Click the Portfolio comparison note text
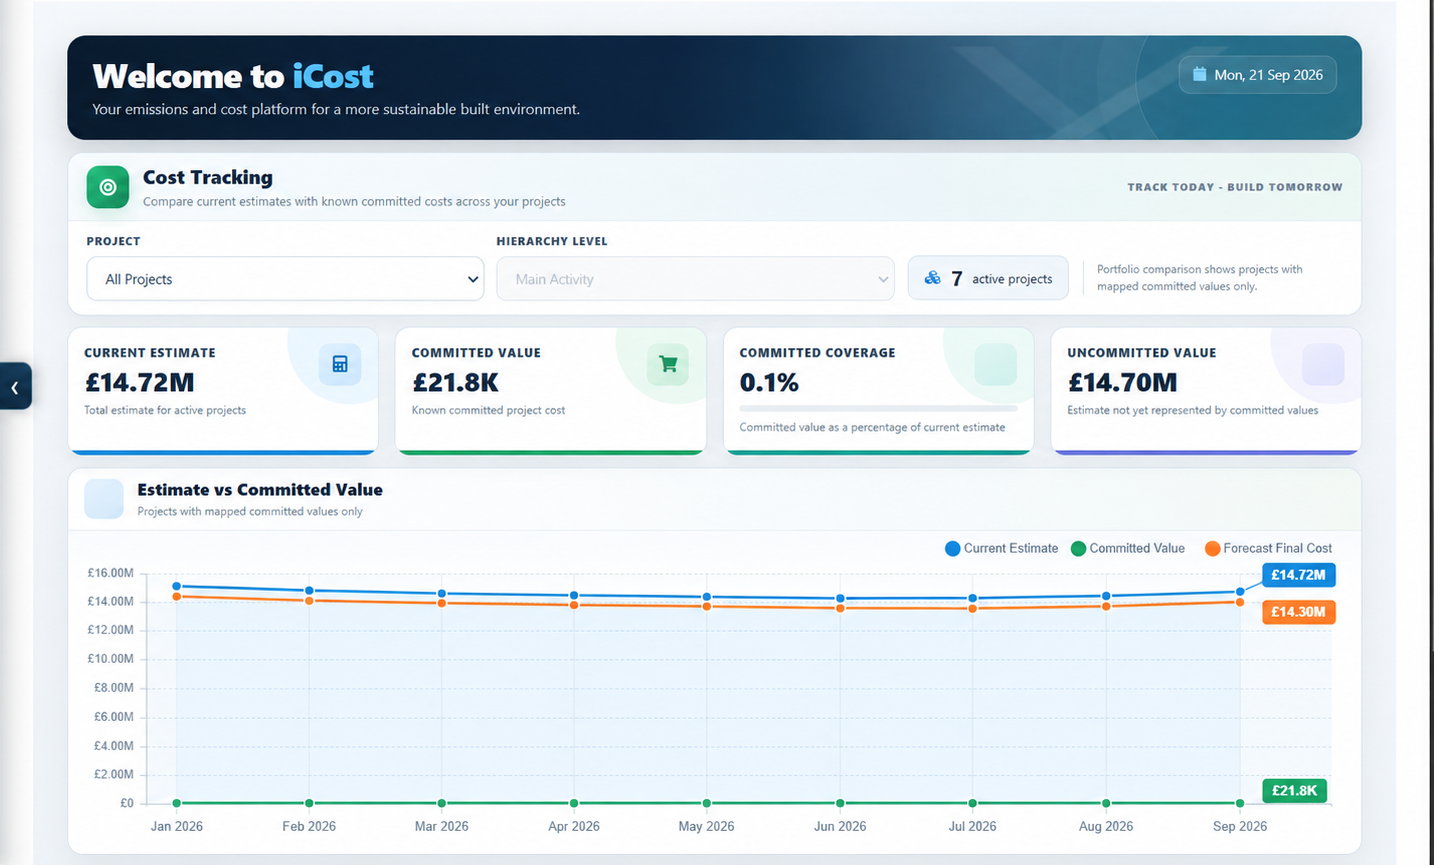Screen dimensions: 1434x865 [1199, 278]
